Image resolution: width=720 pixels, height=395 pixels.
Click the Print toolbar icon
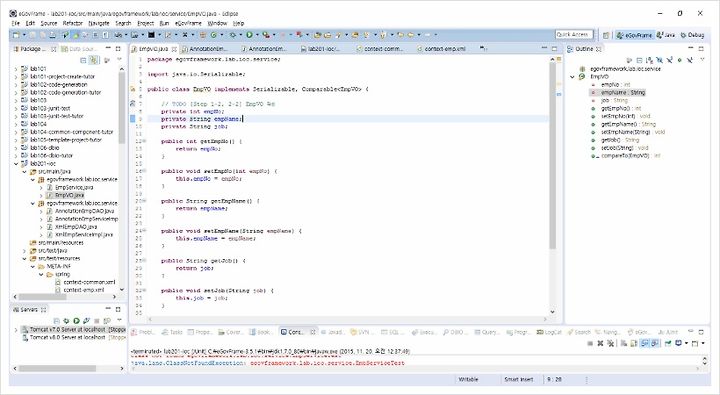click(x=53, y=35)
